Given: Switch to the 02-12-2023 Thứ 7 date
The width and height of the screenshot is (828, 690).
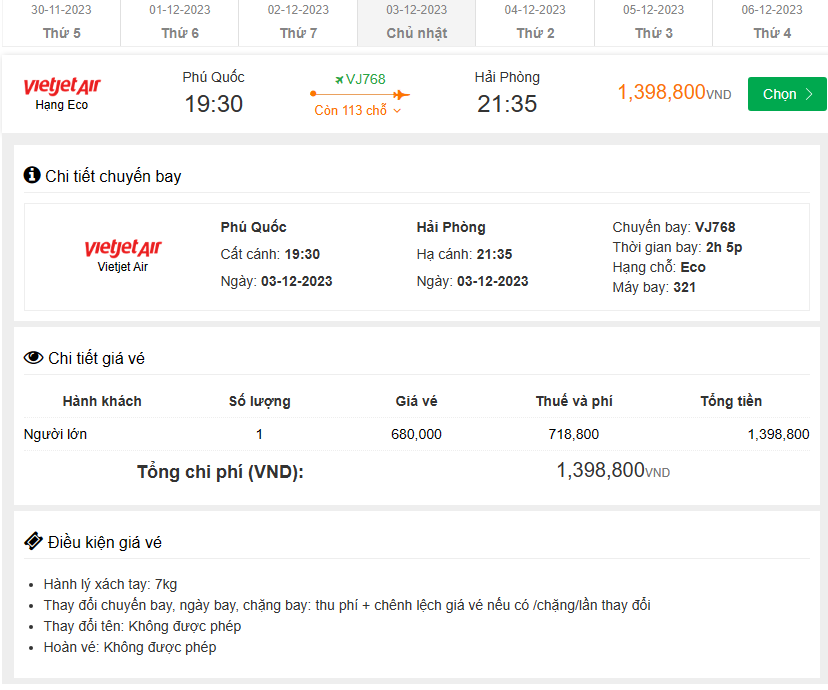Looking at the screenshot, I should pos(298,22).
